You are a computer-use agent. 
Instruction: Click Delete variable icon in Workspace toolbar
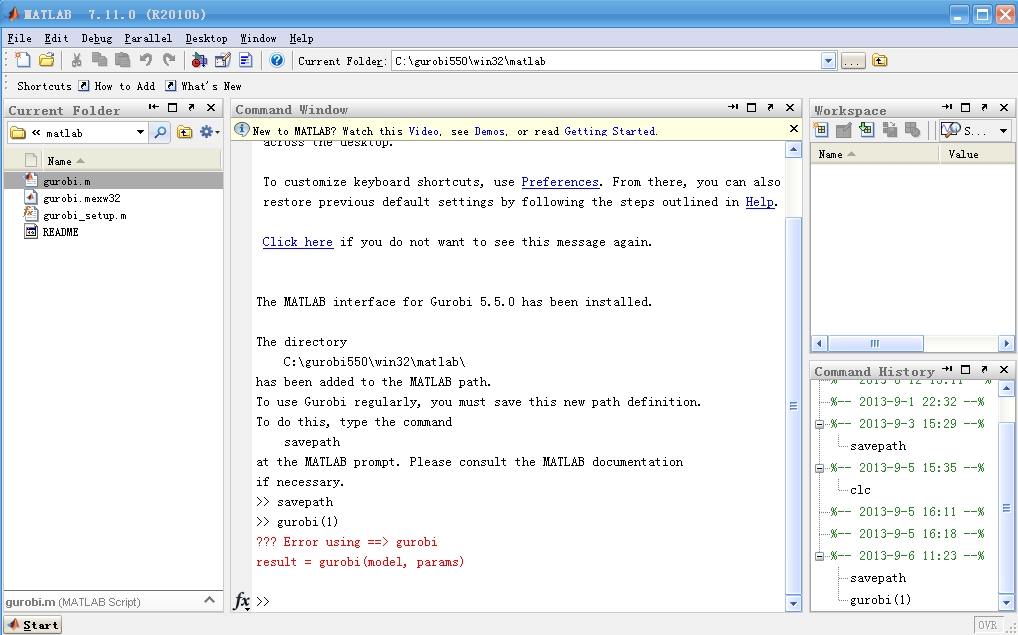[912, 130]
